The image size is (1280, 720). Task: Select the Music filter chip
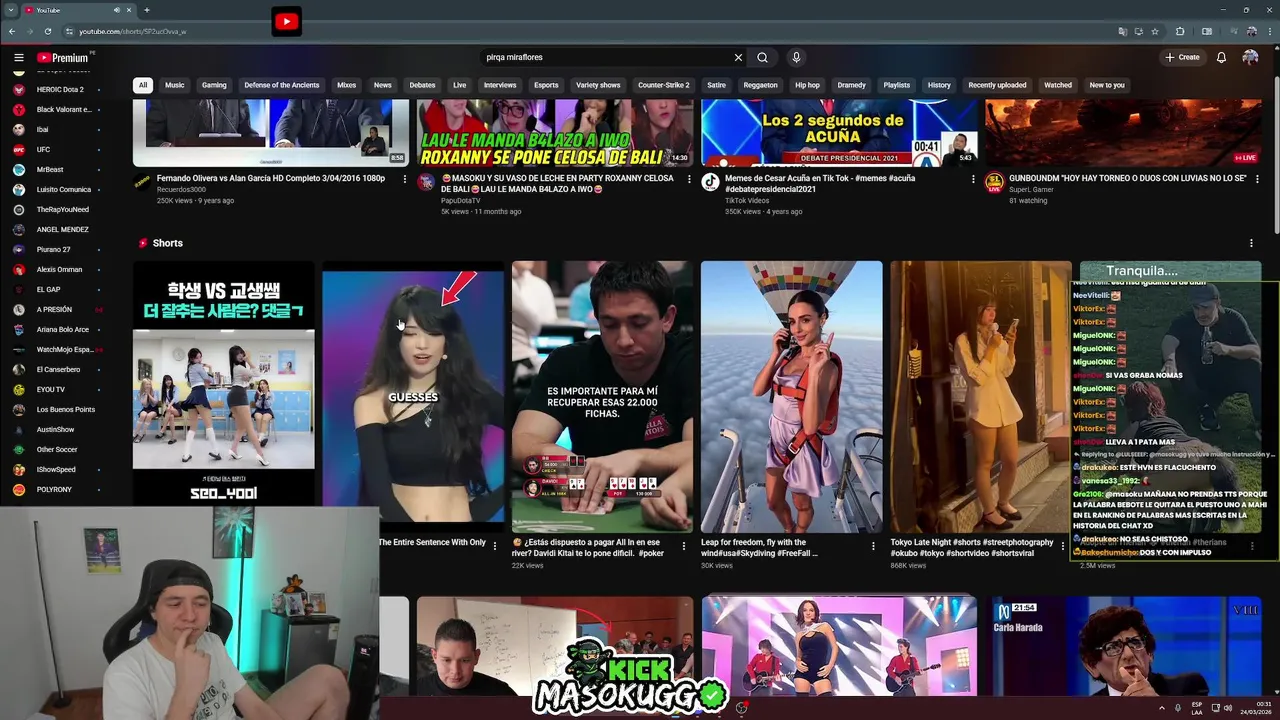(175, 85)
